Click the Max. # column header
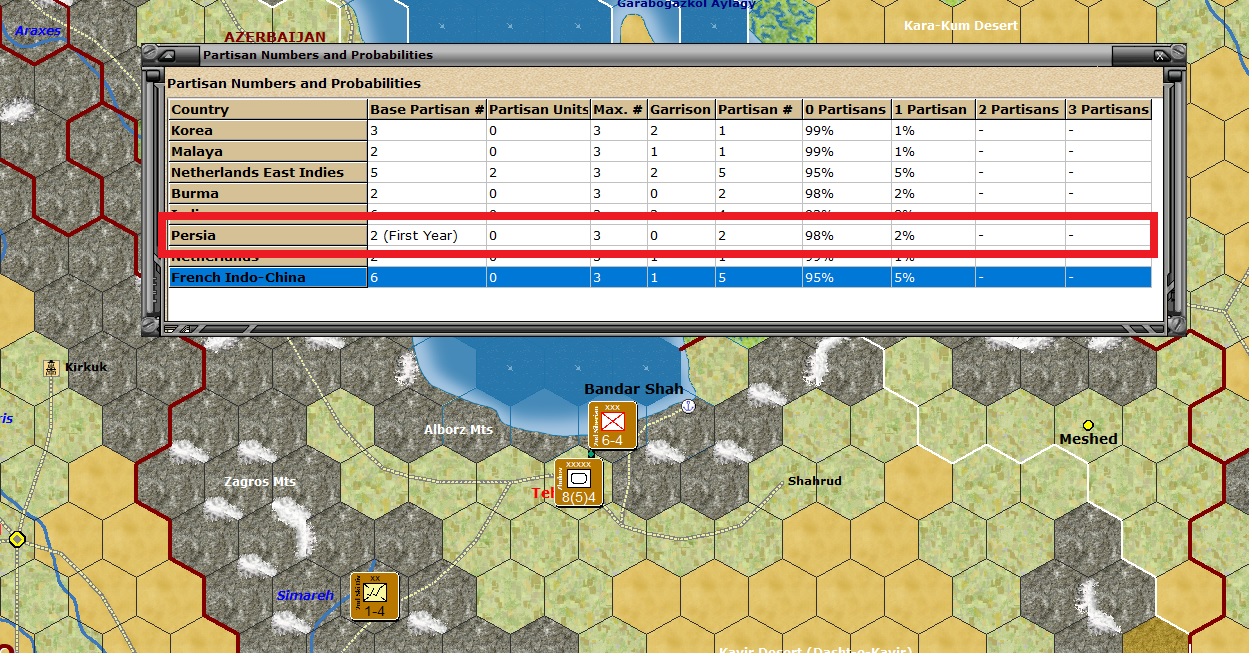Viewport: 1252px width, 656px height. tap(619, 110)
